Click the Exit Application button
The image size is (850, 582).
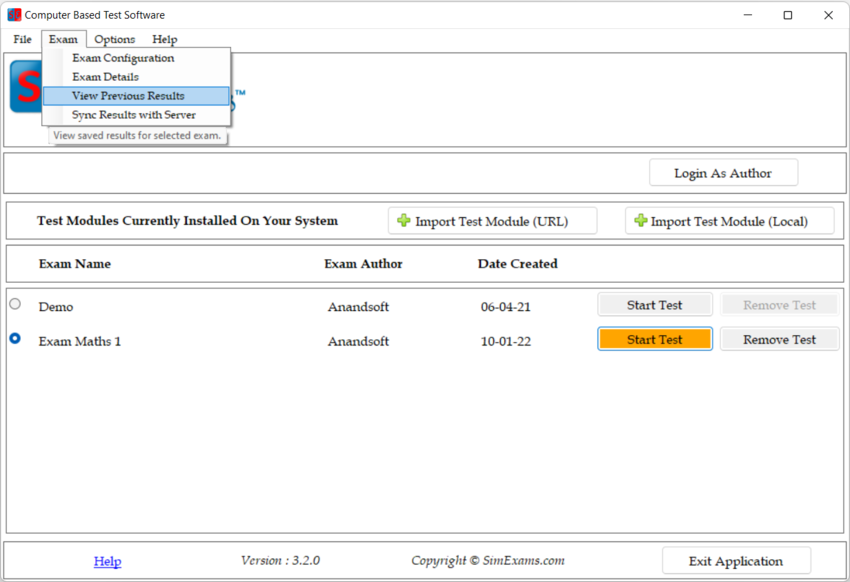[x=736, y=561]
